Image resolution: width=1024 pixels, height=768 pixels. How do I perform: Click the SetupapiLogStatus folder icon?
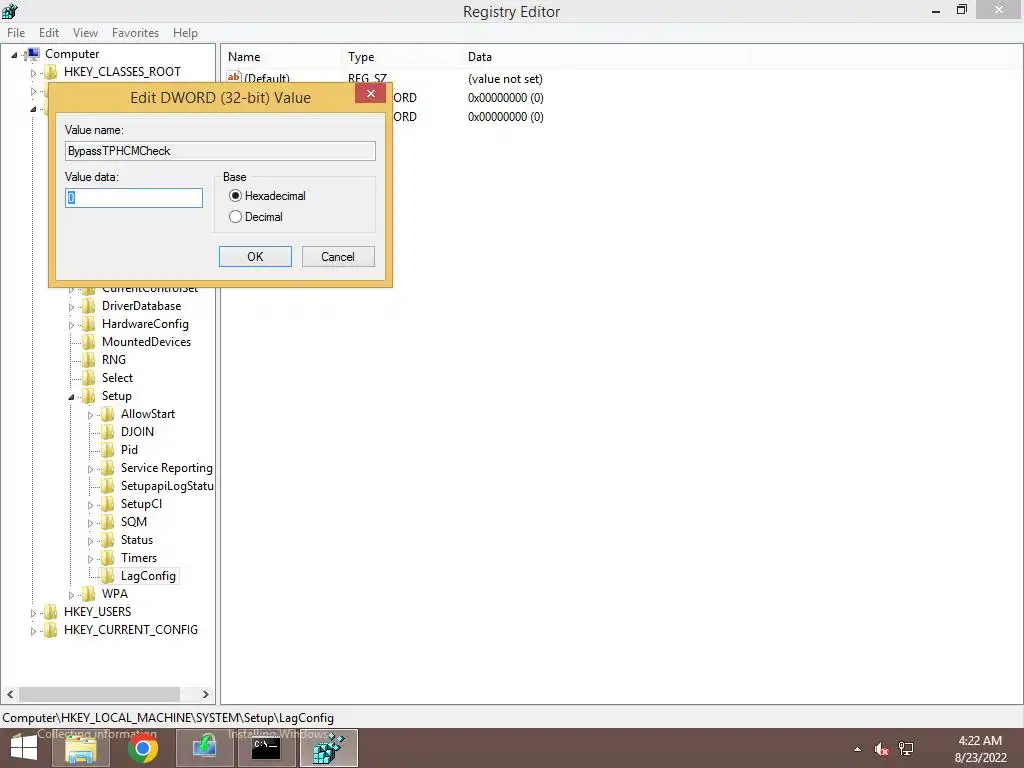107,485
